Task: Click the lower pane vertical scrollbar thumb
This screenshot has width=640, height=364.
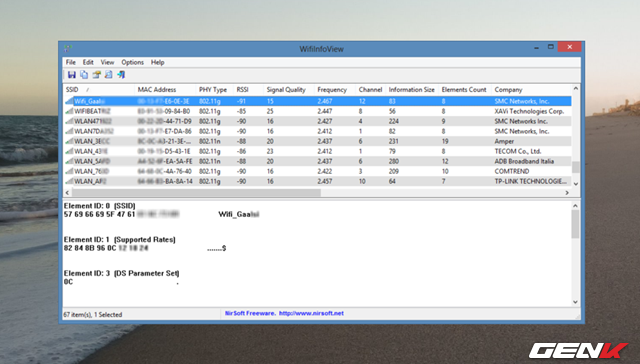Action: click(576, 224)
